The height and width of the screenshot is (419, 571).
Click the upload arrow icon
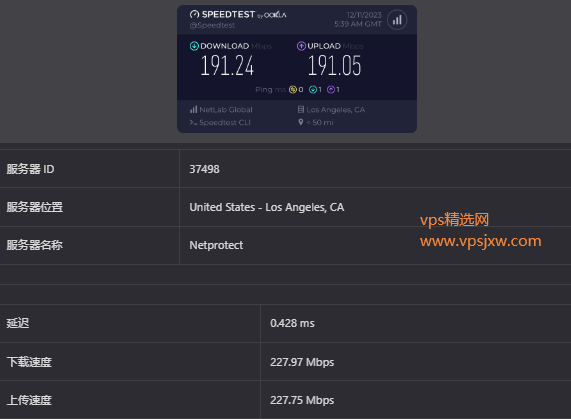click(301, 46)
